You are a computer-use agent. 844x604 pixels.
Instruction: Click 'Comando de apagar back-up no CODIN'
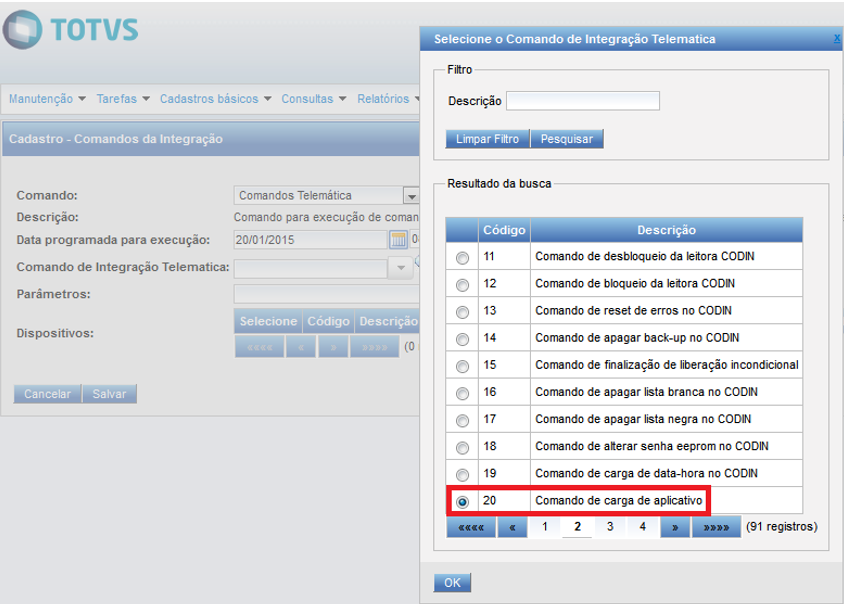[637, 338]
